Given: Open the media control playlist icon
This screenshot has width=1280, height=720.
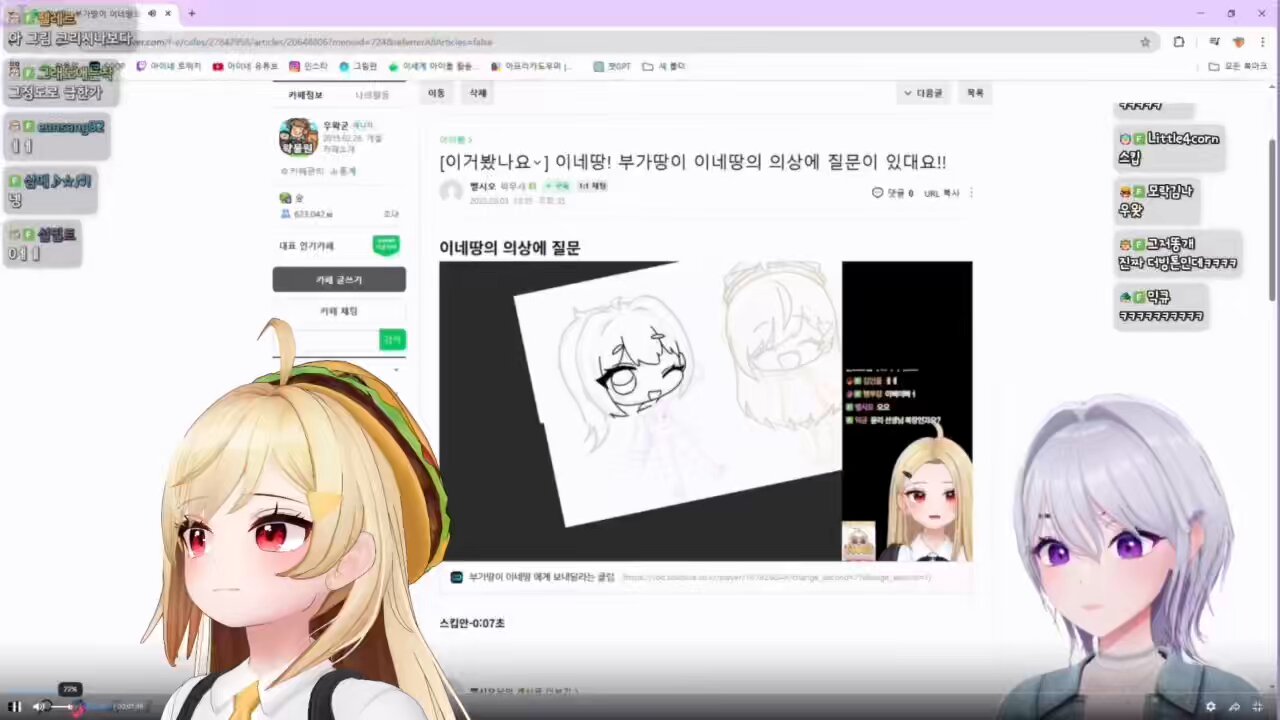Looking at the screenshot, I should click(1214, 42).
